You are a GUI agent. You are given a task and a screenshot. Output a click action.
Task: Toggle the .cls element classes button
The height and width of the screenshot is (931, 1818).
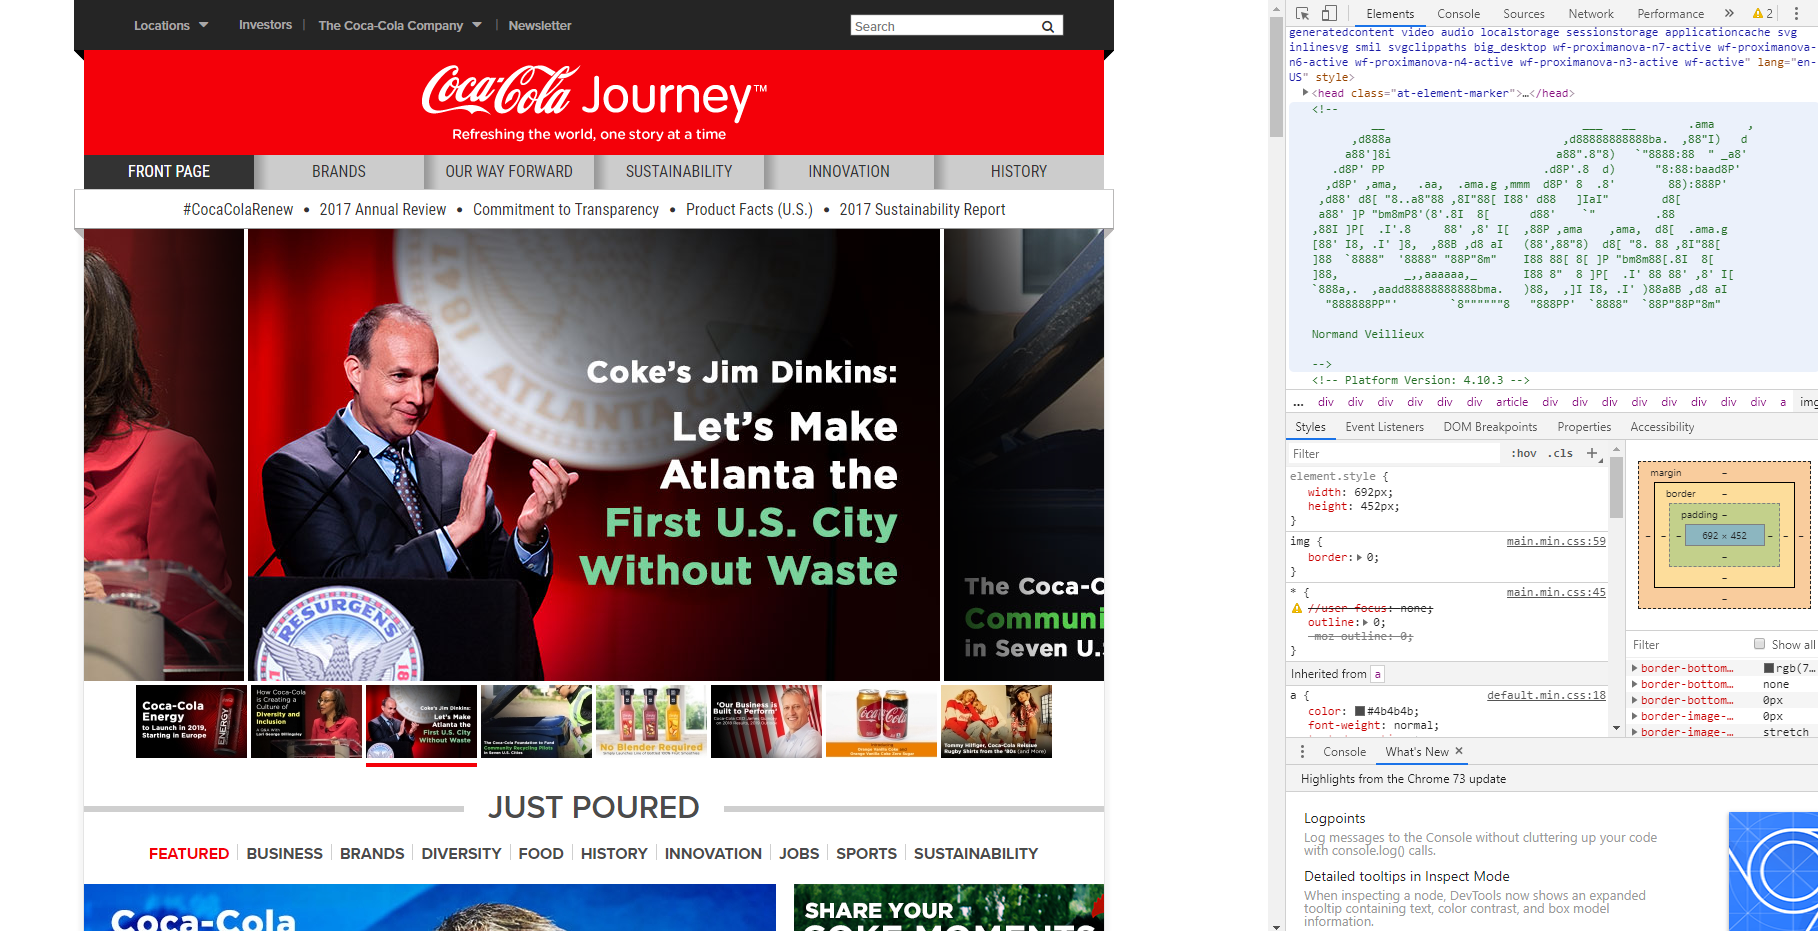1560,453
